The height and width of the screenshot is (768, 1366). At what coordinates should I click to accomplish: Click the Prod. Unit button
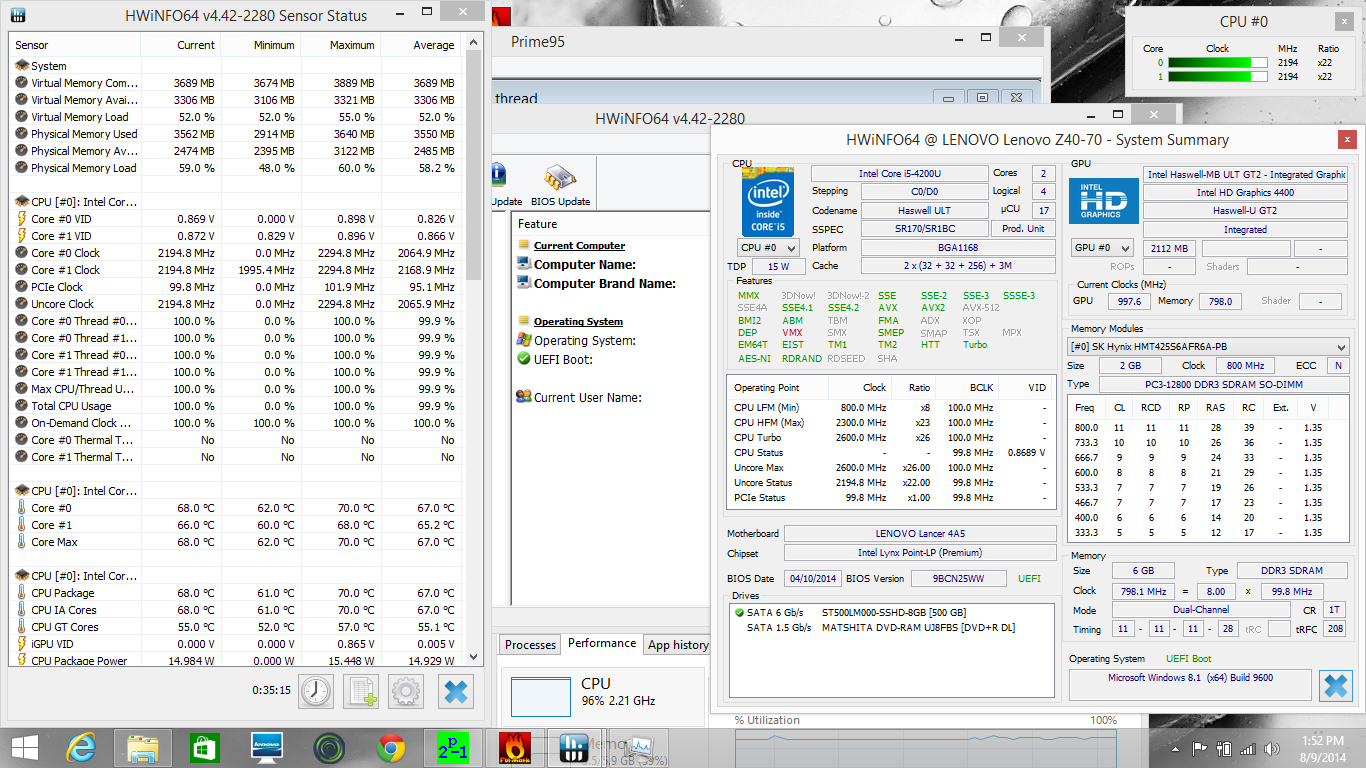pos(1023,229)
